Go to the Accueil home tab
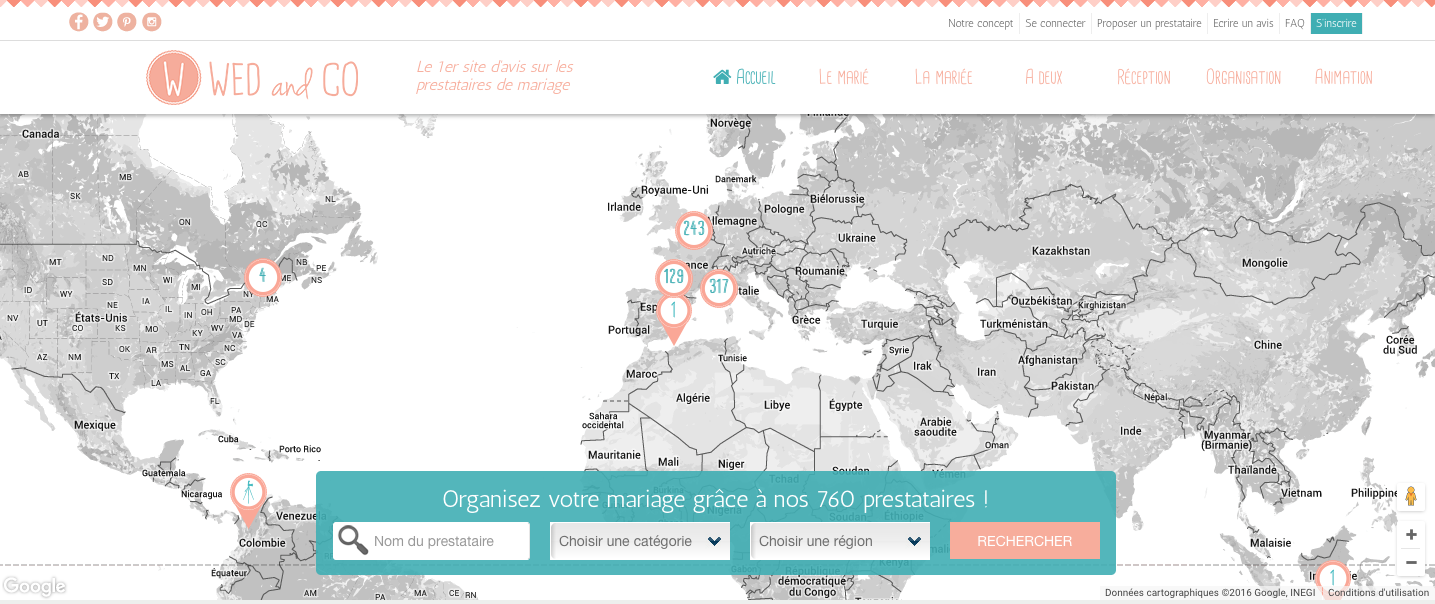 pos(744,77)
